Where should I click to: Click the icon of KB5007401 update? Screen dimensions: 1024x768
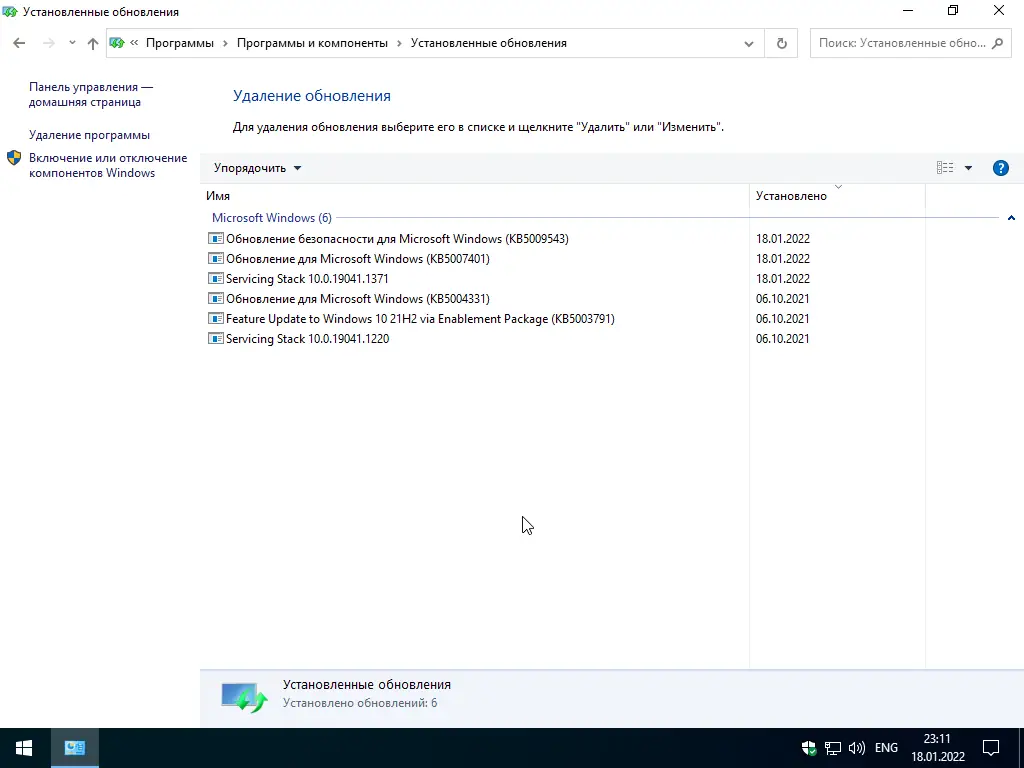[216, 259]
